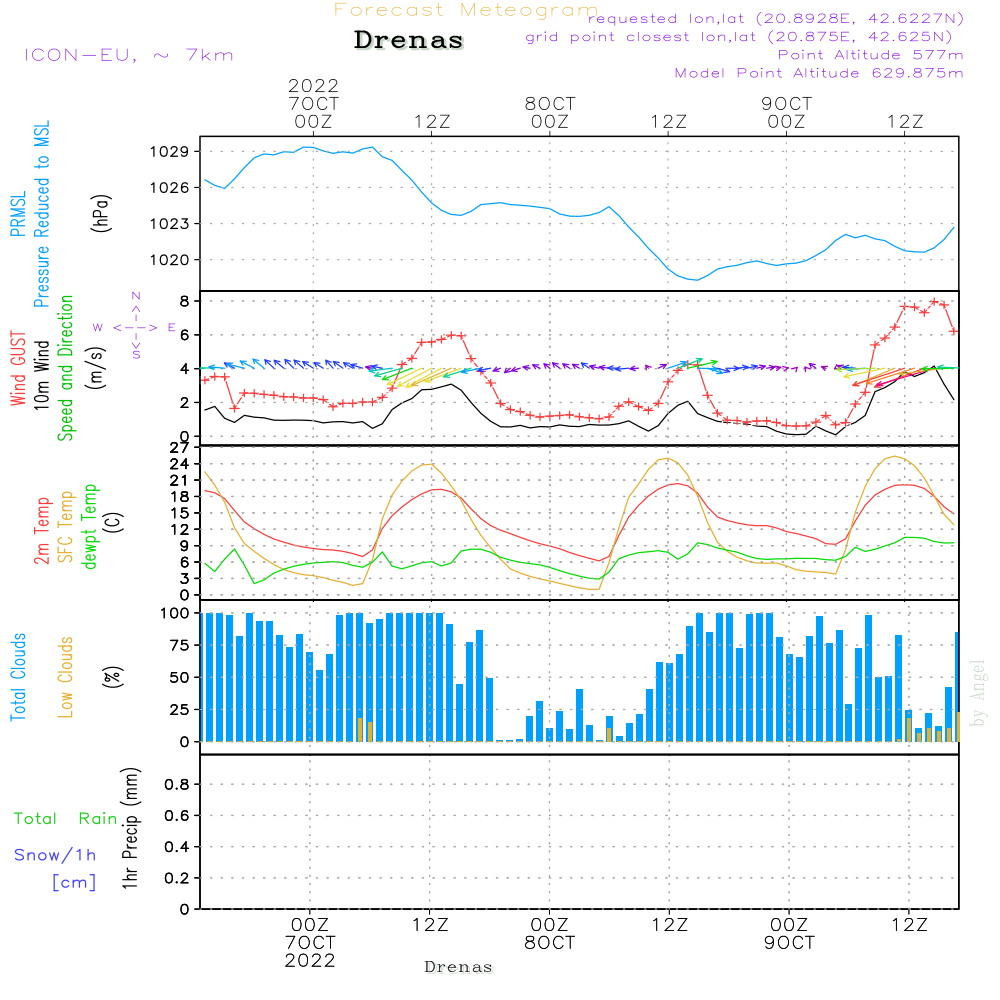
Task: Select the 0.8 precipitation tick label
Action: 177,784
